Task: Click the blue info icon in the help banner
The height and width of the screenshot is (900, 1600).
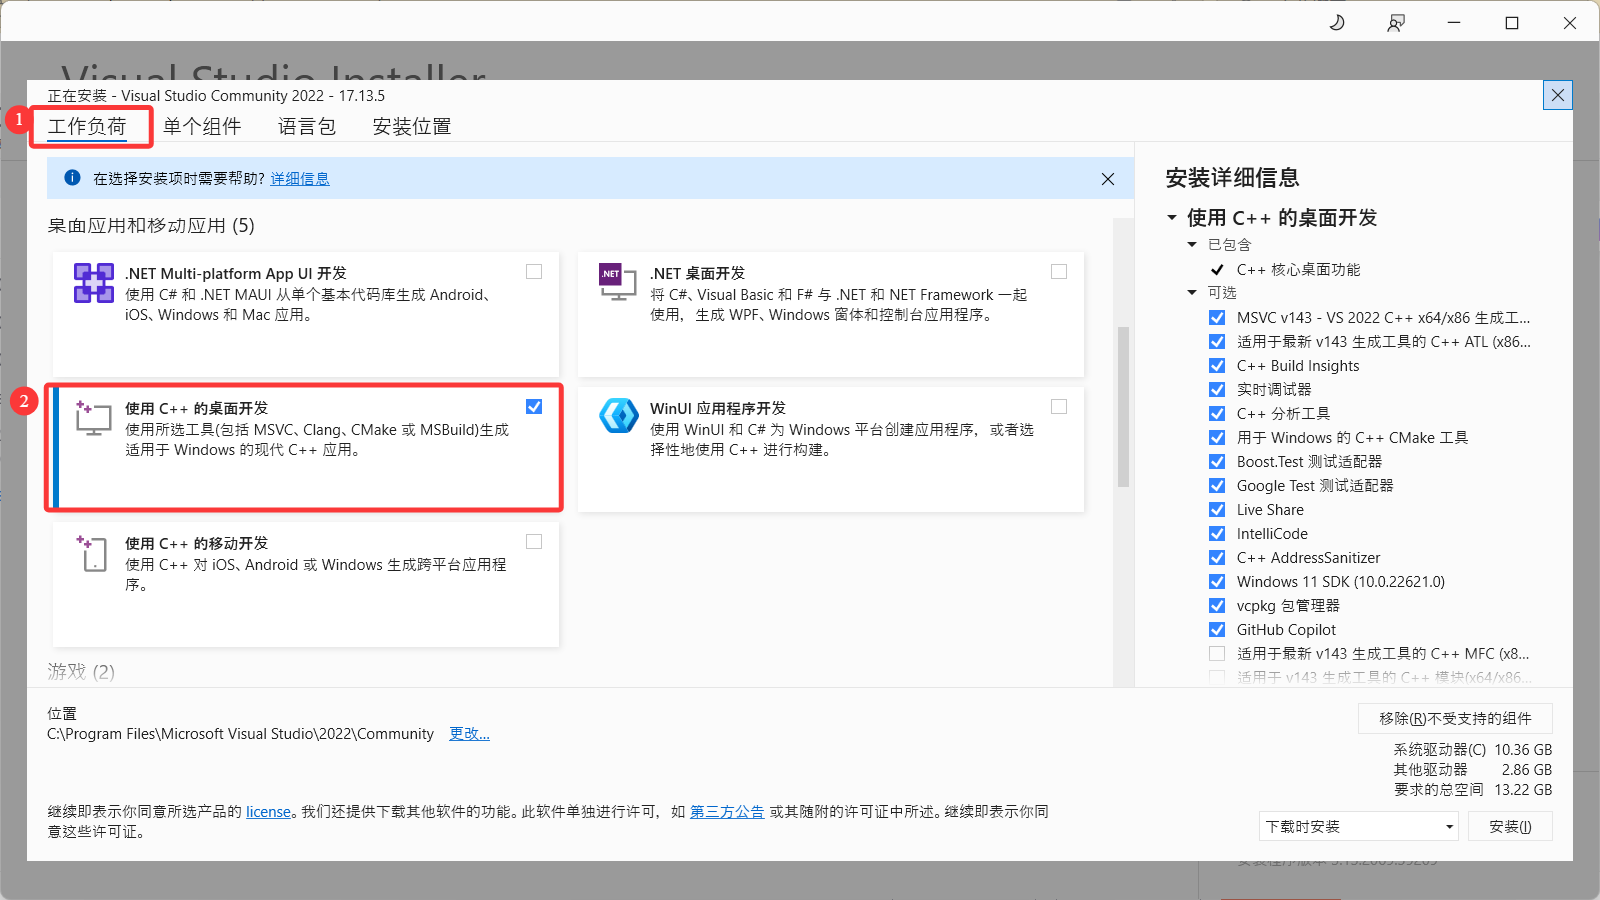Action: click(71, 178)
